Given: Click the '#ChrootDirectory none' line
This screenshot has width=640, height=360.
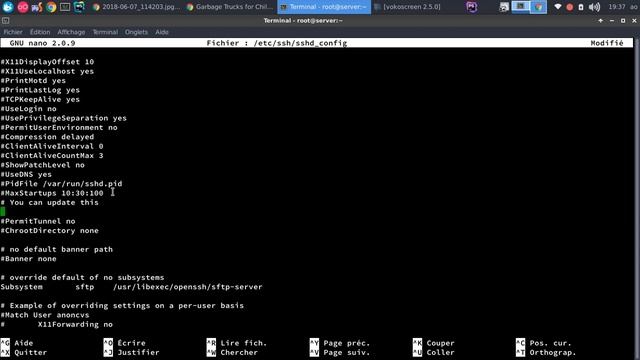Looking at the screenshot, I should pyautogui.click(x=50, y=231).
